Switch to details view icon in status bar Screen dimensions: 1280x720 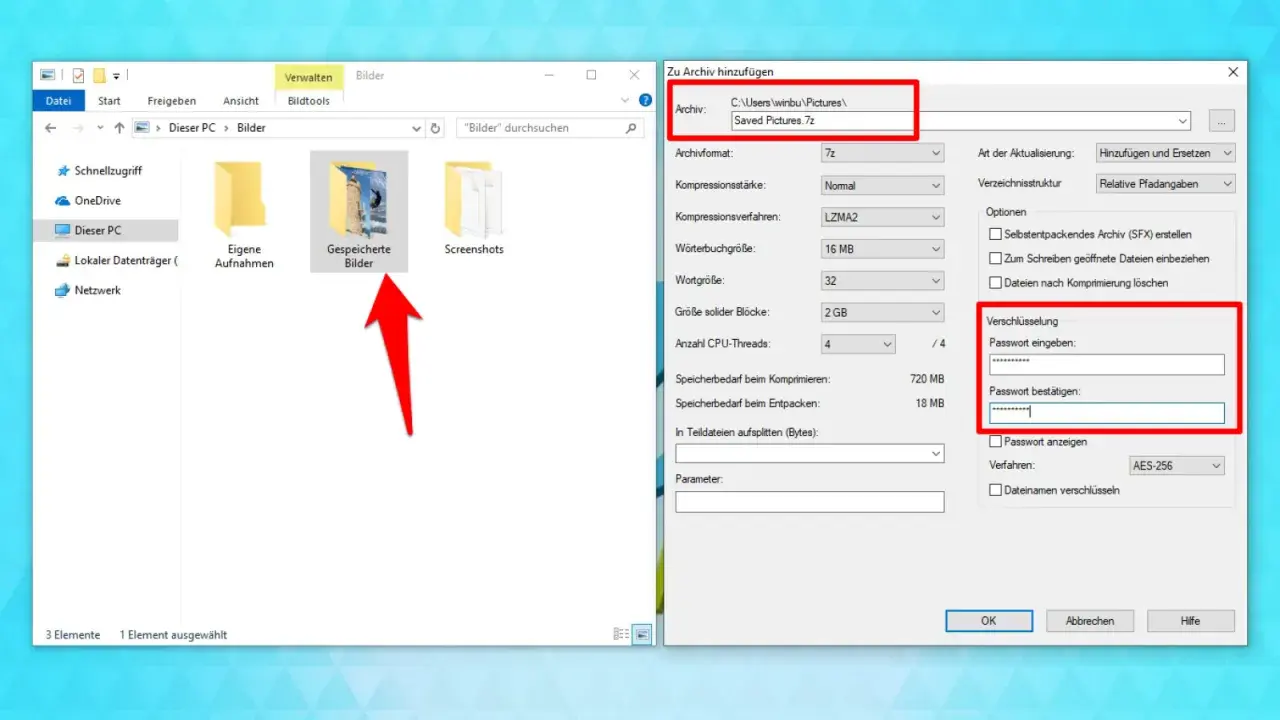pos(621,634)
